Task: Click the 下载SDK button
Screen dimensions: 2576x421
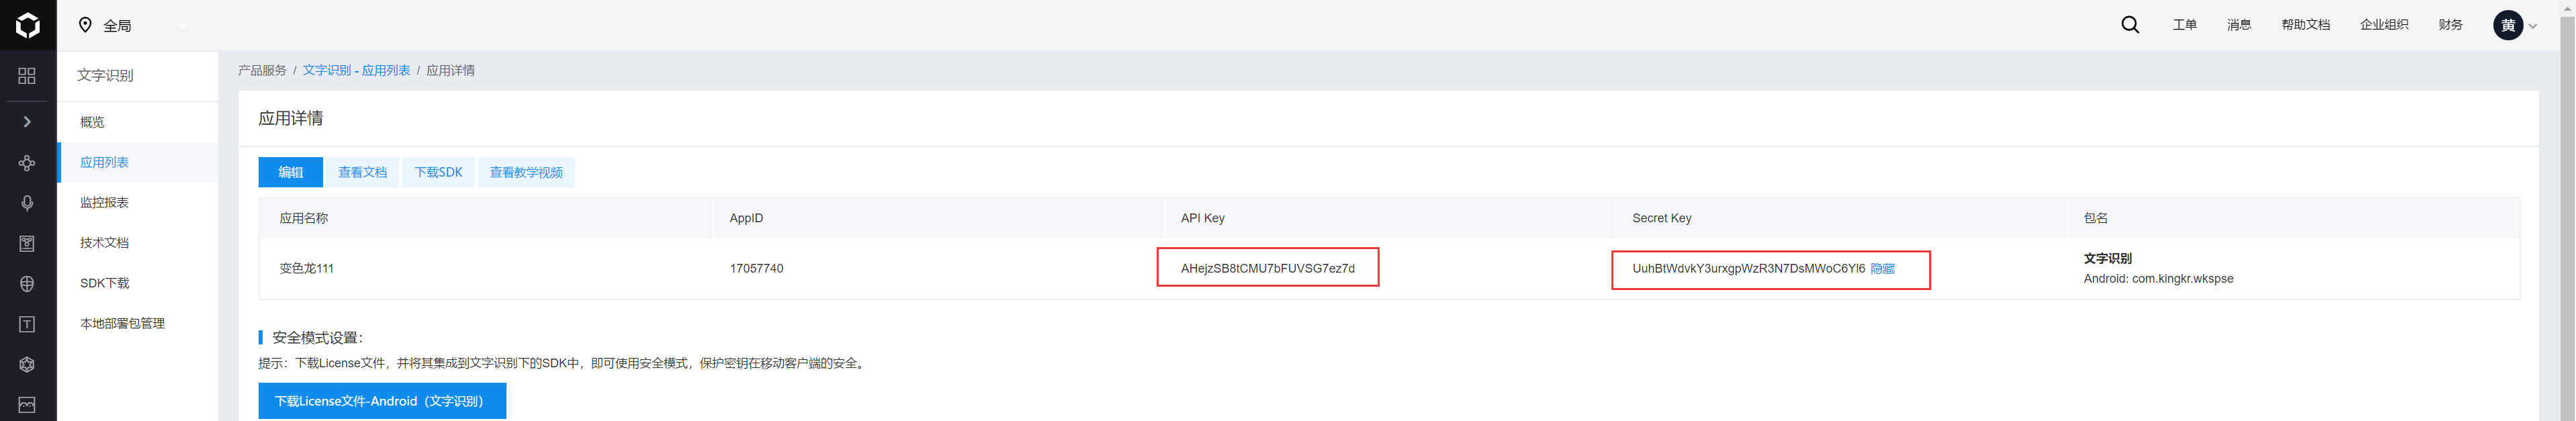Action: [x=438, y=172]
